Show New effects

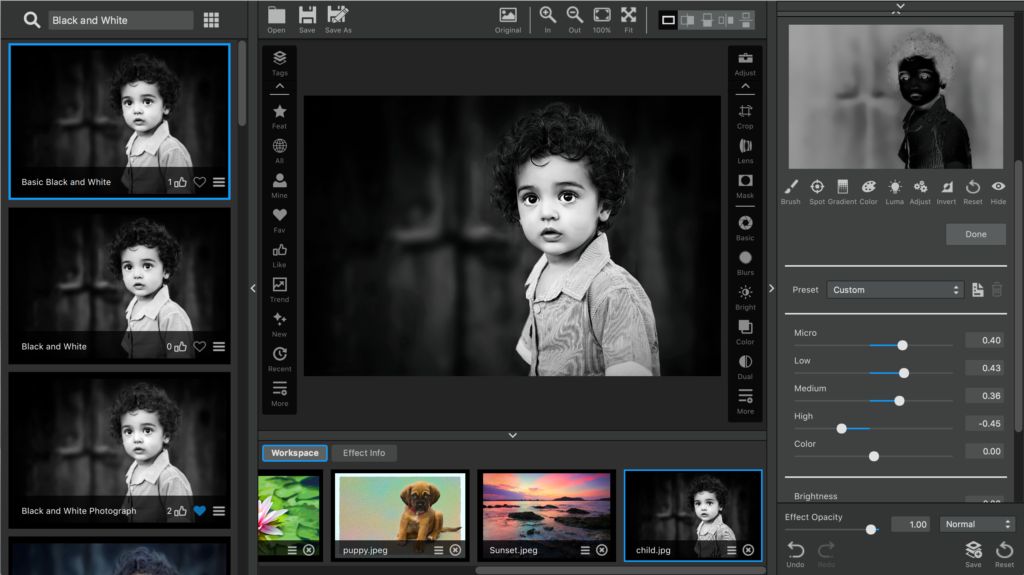coord(280,324)
